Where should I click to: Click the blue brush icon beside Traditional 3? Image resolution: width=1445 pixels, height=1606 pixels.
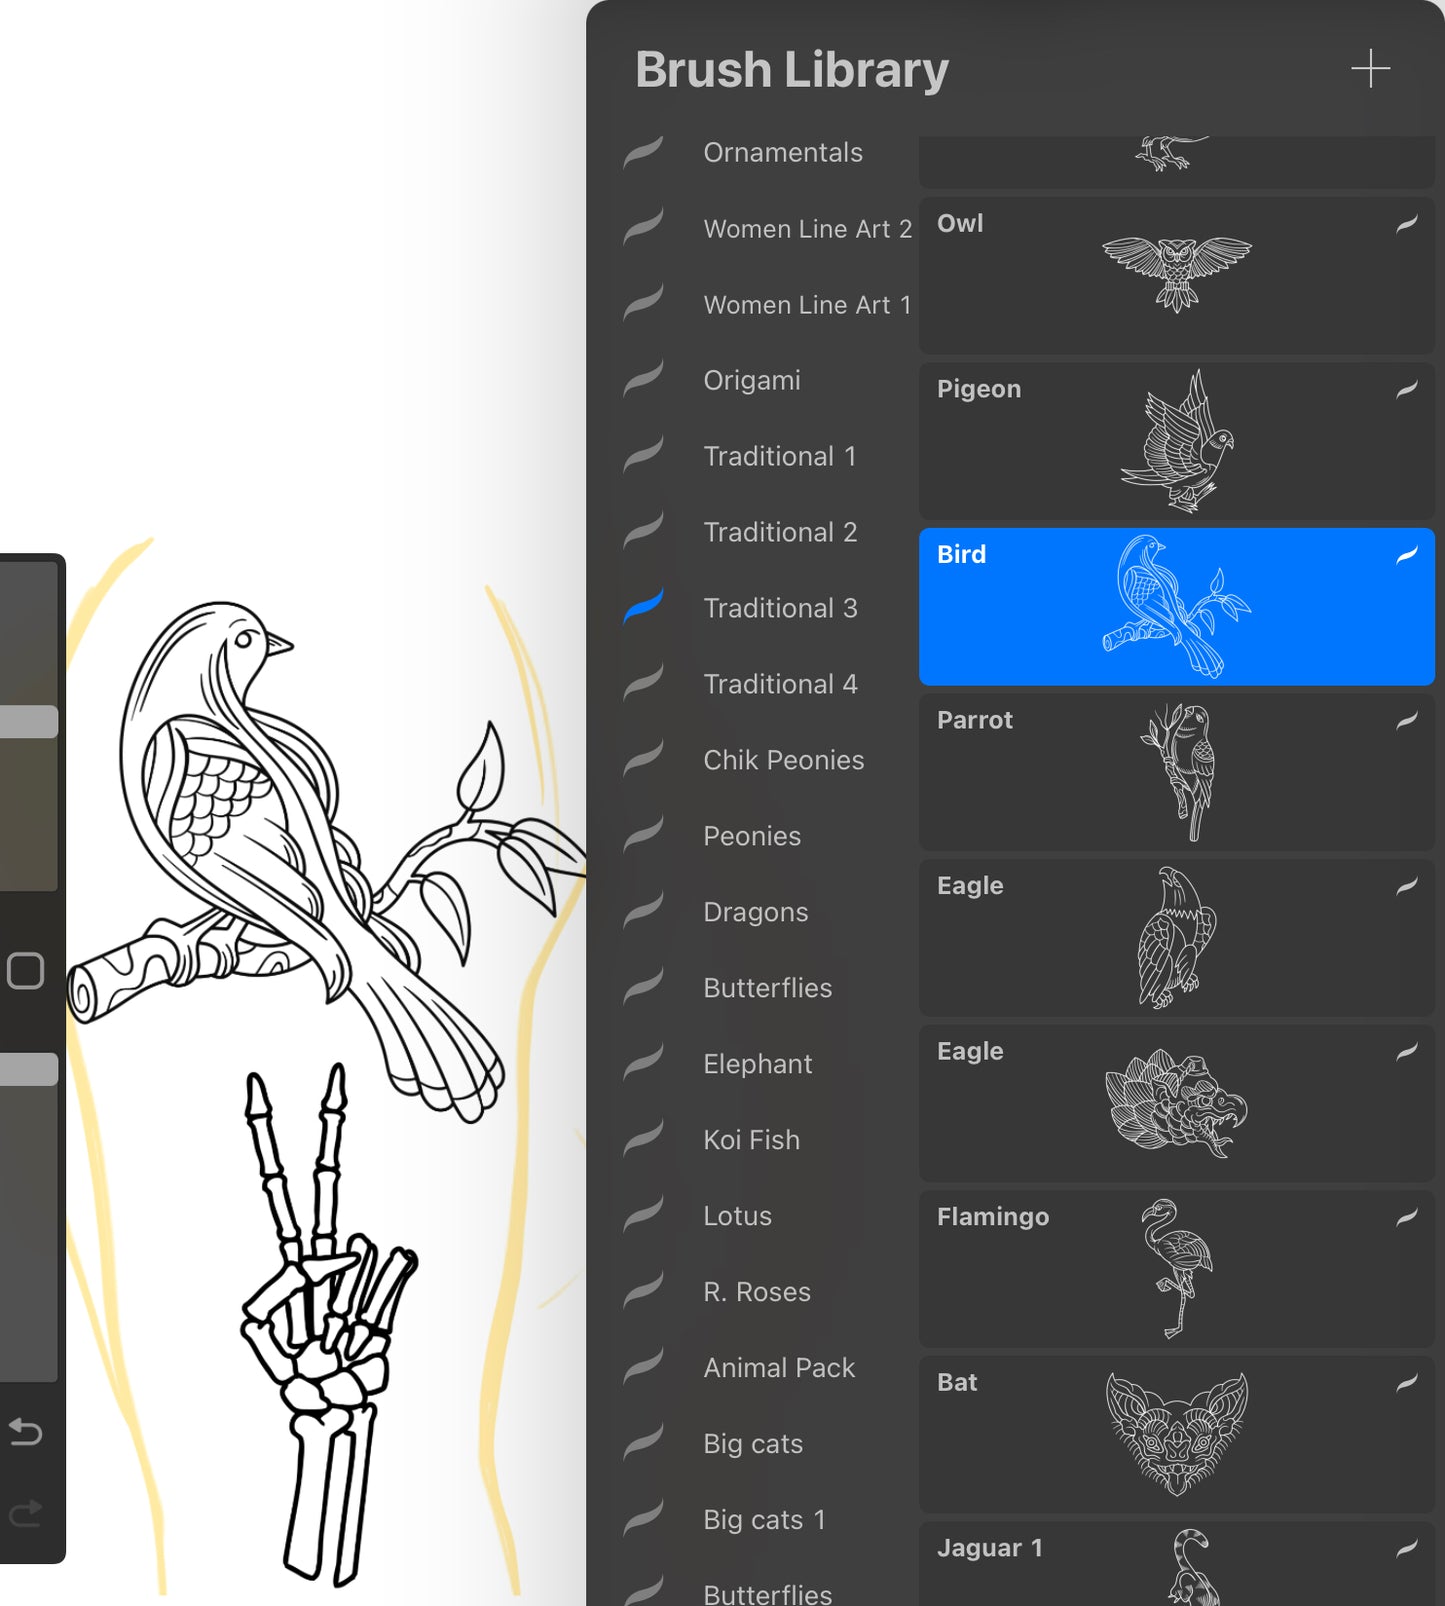click(x=643, y=608)
